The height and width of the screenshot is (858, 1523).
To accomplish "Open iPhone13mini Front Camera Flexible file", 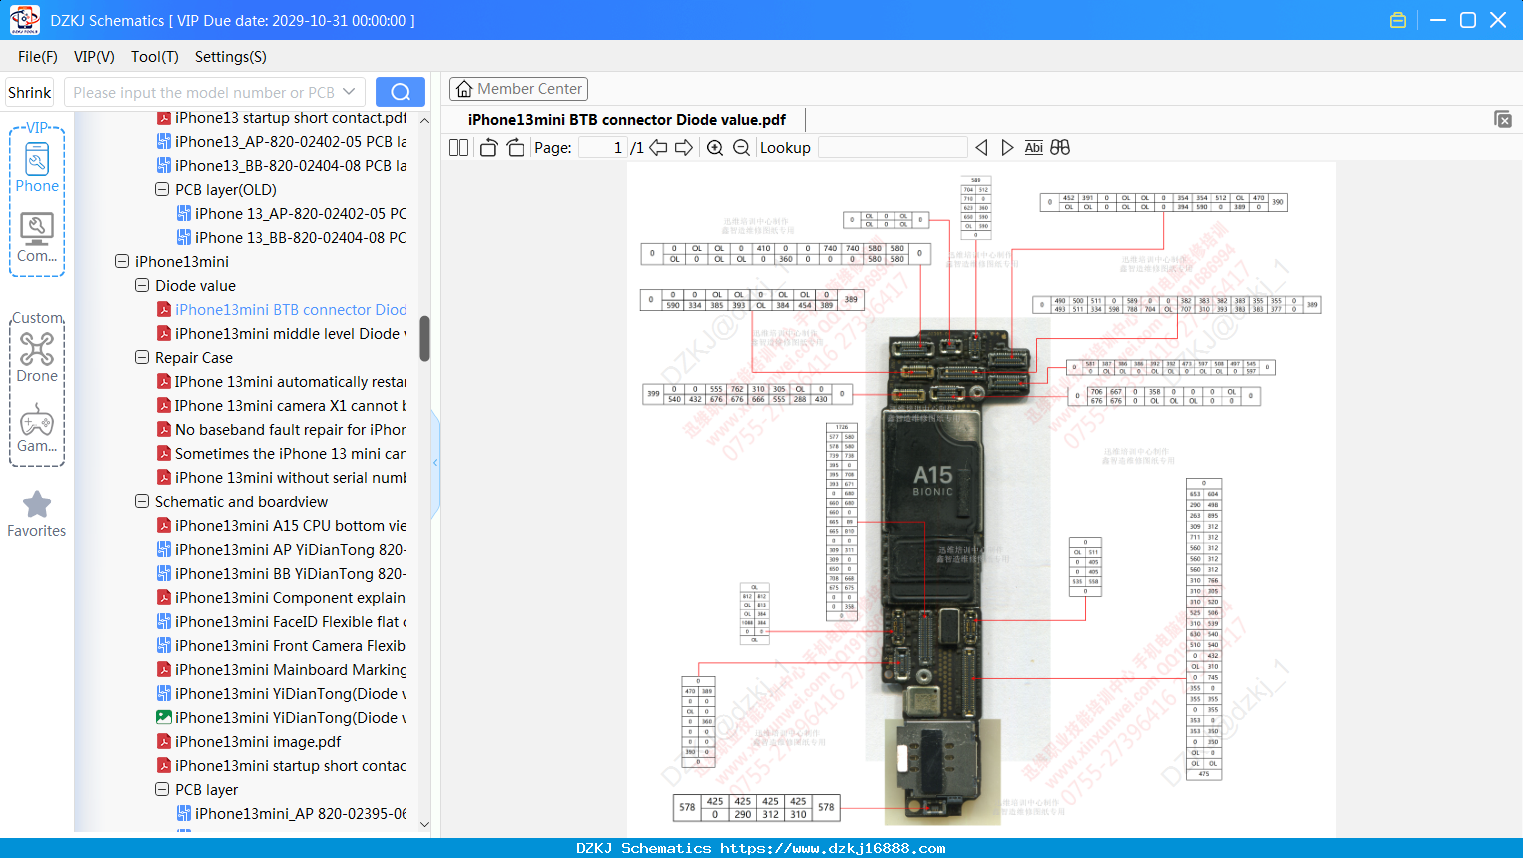I will click(290, 645).
